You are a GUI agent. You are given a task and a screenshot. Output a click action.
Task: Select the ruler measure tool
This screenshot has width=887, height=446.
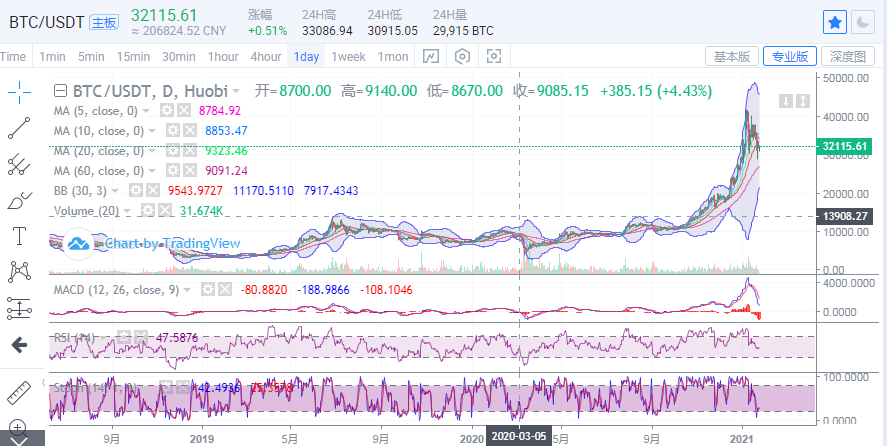(18, 391)
